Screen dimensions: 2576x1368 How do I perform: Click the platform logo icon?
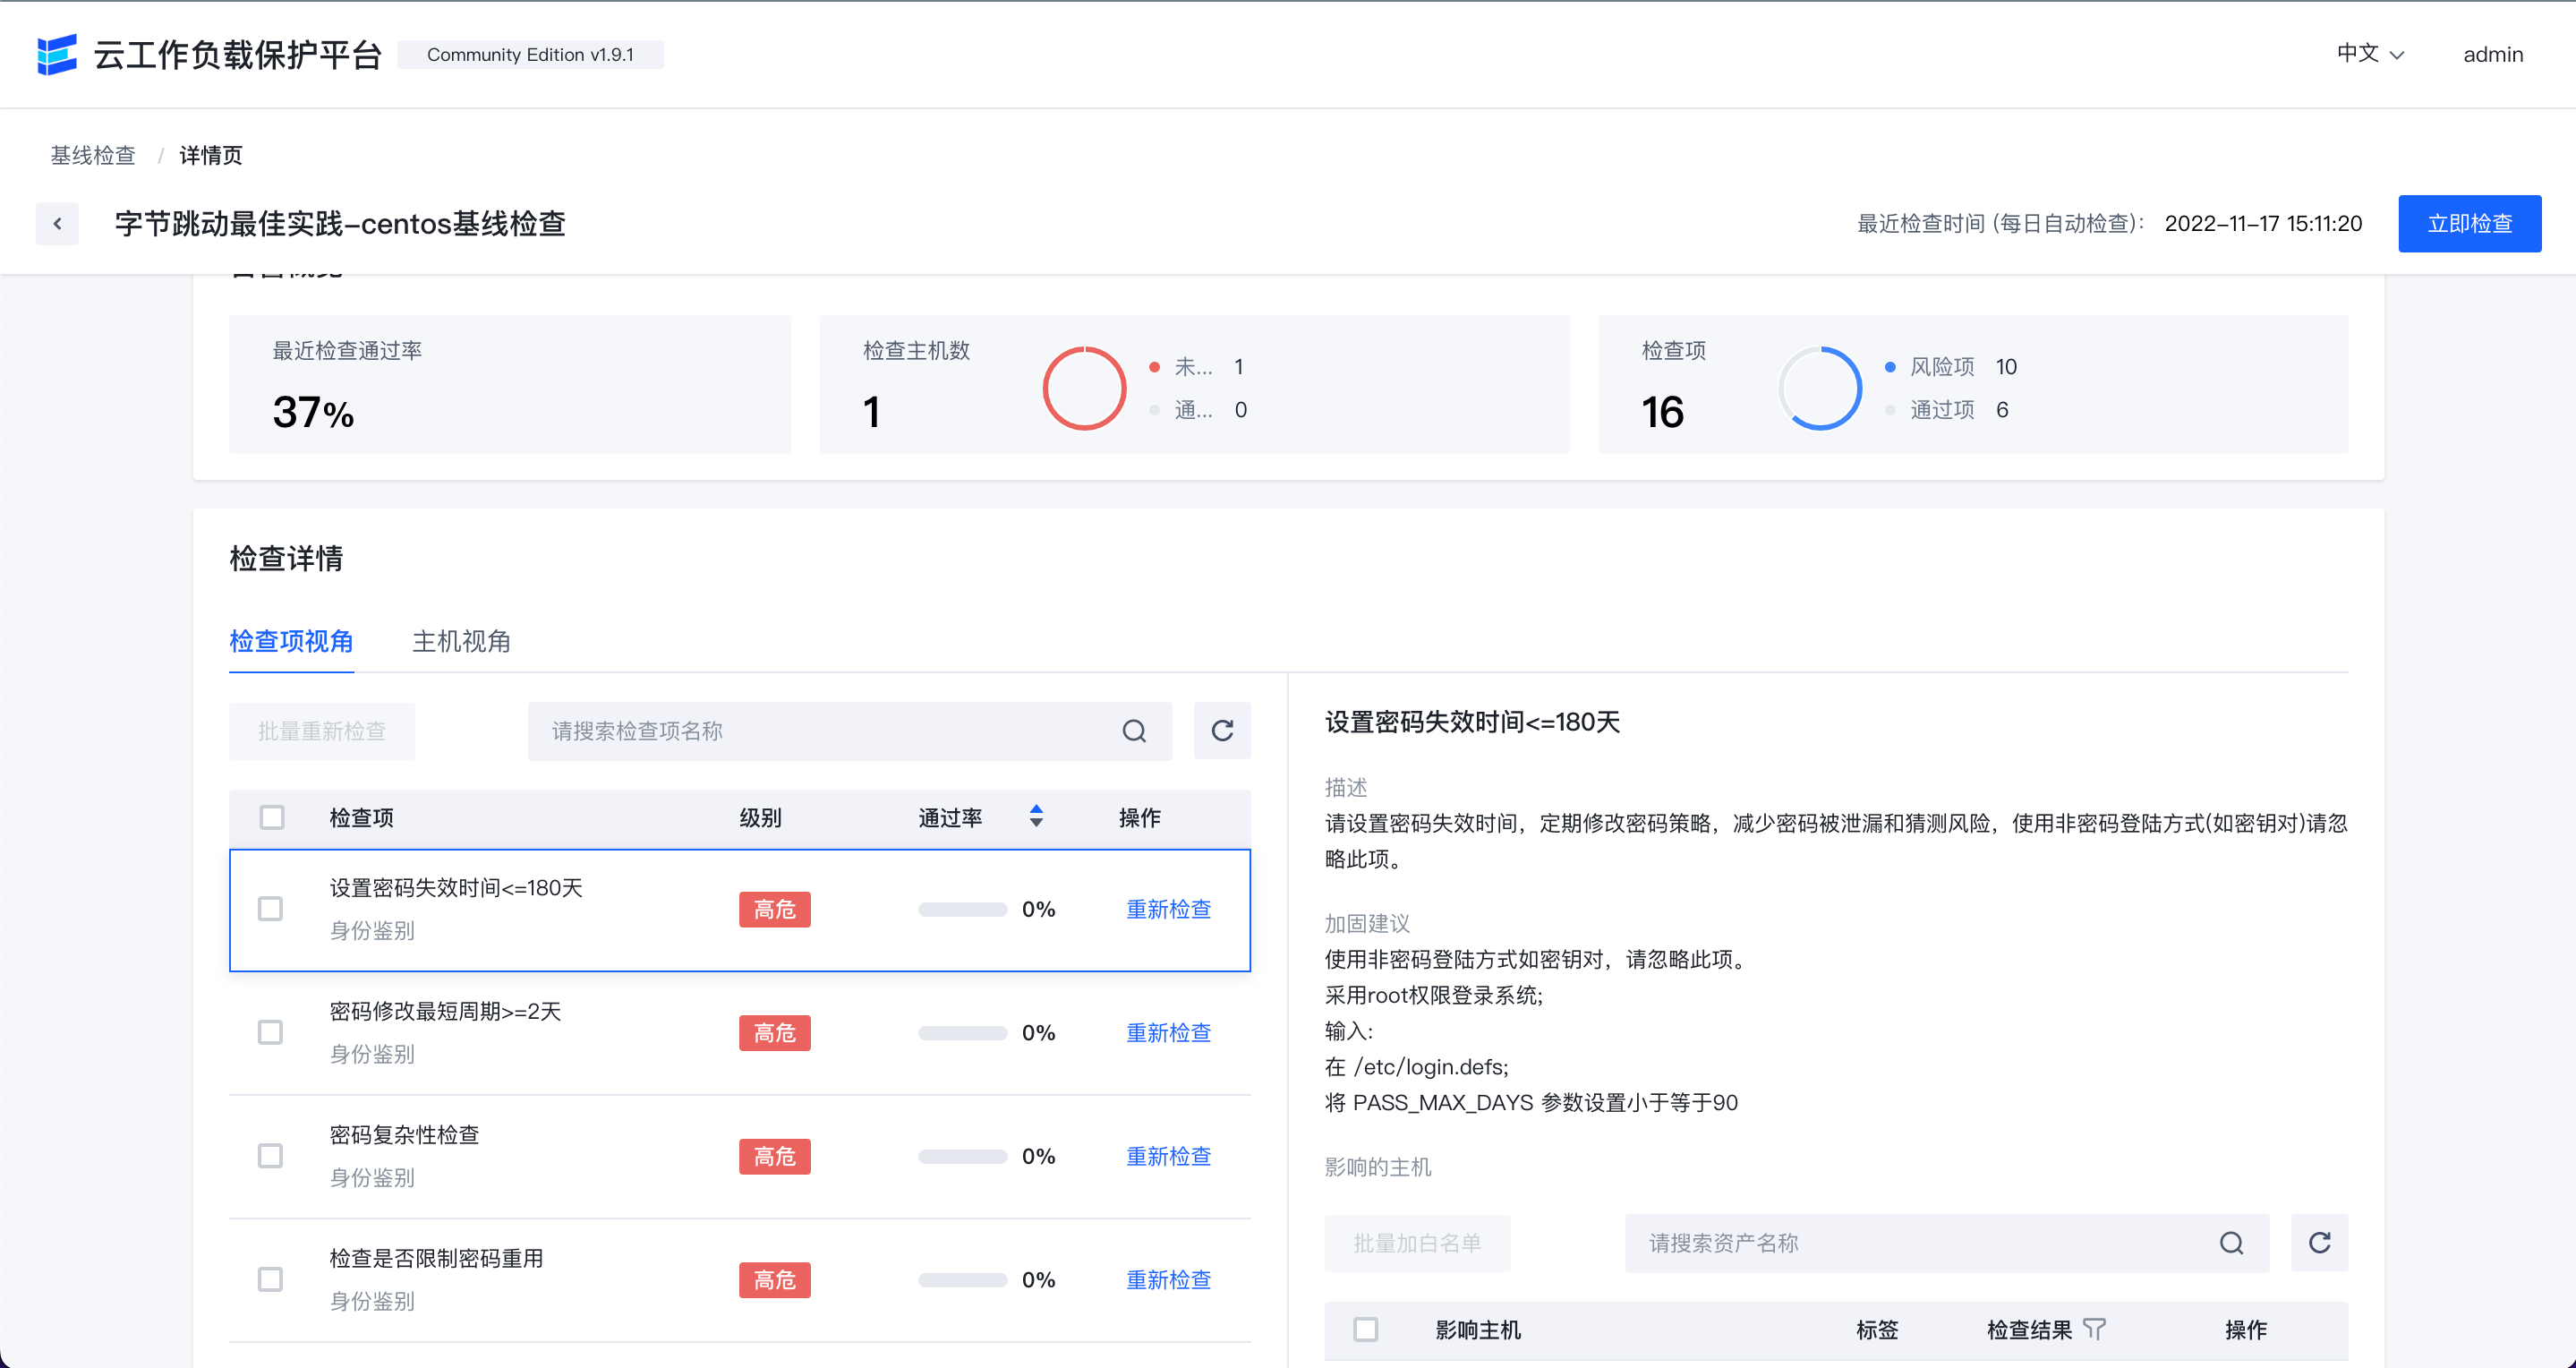pyautogui.click(x=57, y=54)
